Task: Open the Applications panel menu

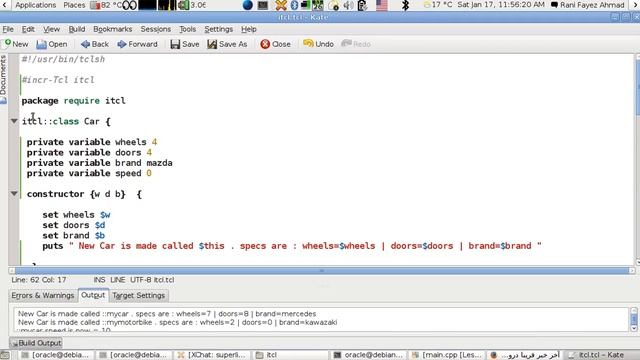Action: tap(36, 5)
